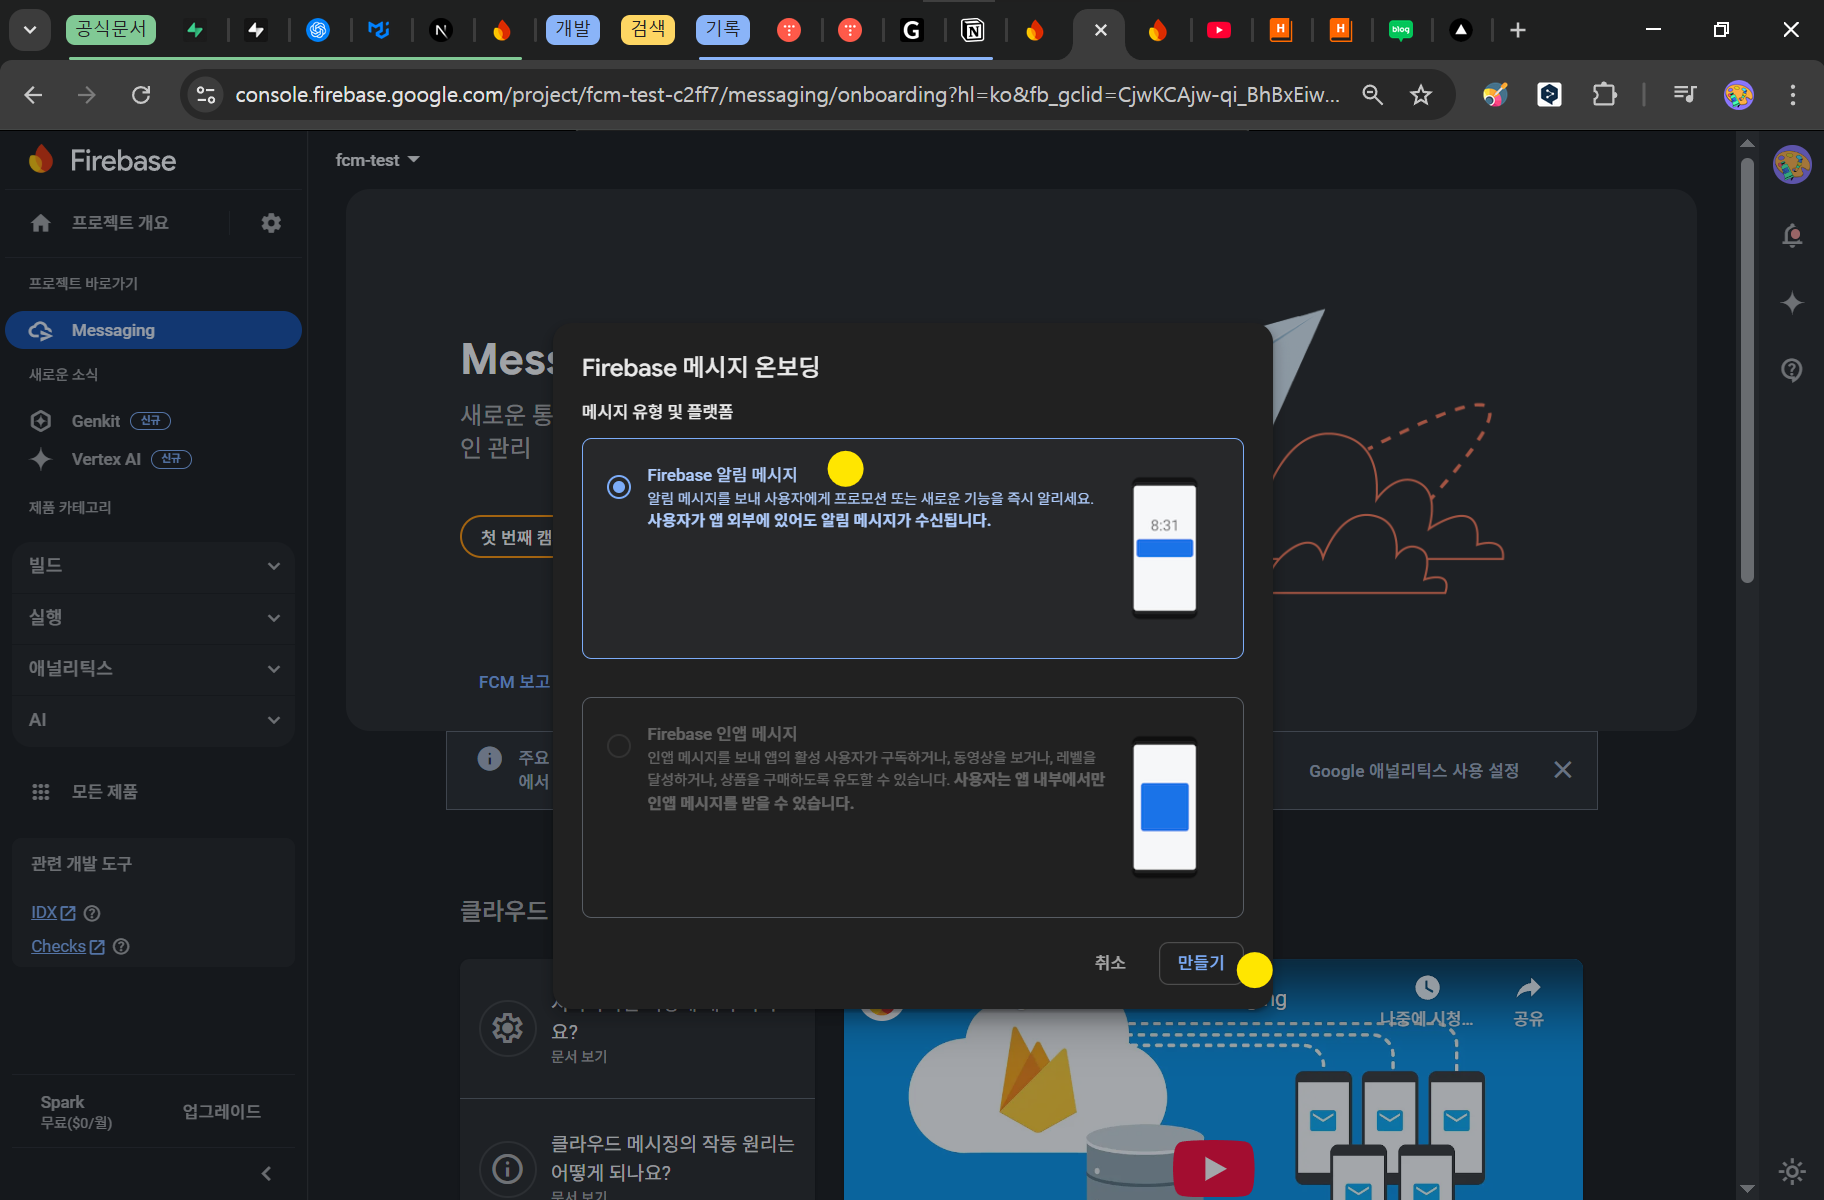
Task: Open the browser extensions puzzle icon
Action: pyautogui.click(x=1604, y=95)
